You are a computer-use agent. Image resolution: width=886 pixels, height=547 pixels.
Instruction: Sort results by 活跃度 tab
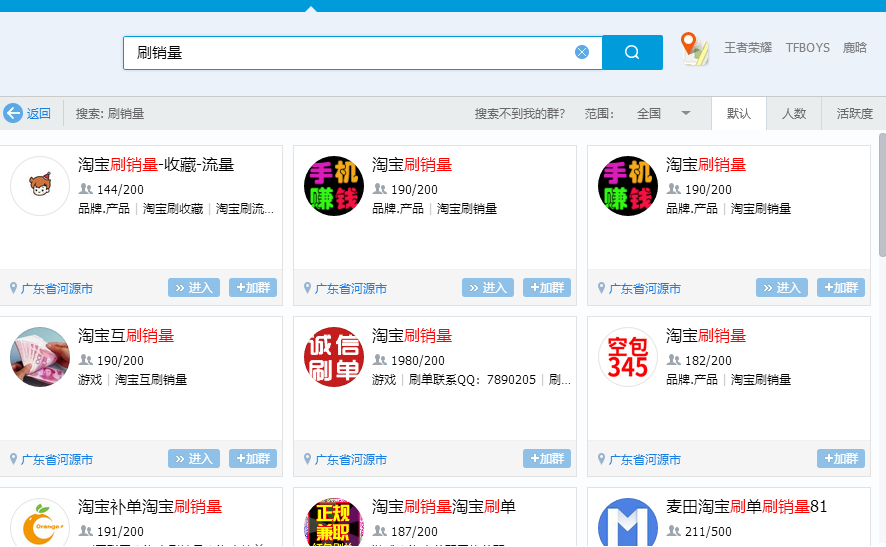[854, 114]
